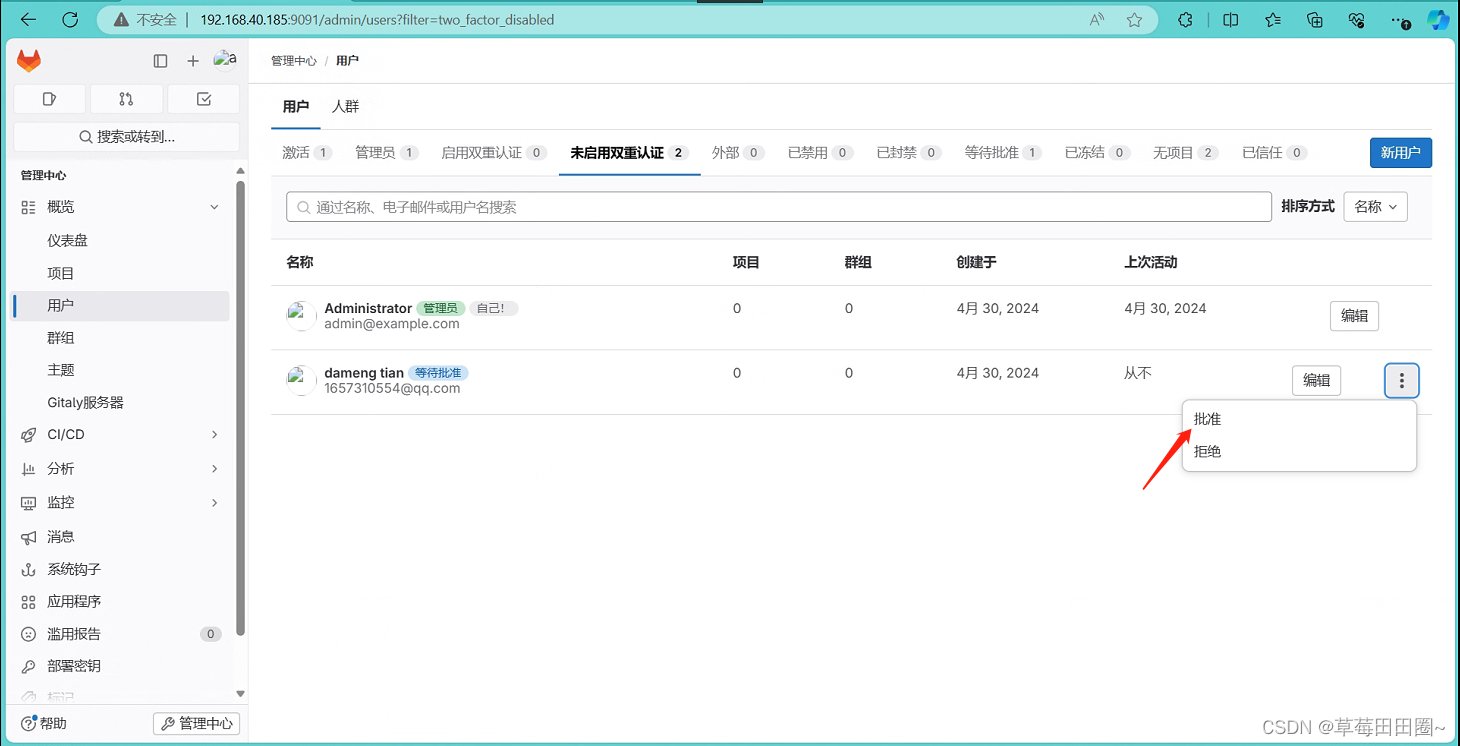Open 项目 in sidebar
The height and width of the screenshot is (746, 1460).
coord(121,273)
